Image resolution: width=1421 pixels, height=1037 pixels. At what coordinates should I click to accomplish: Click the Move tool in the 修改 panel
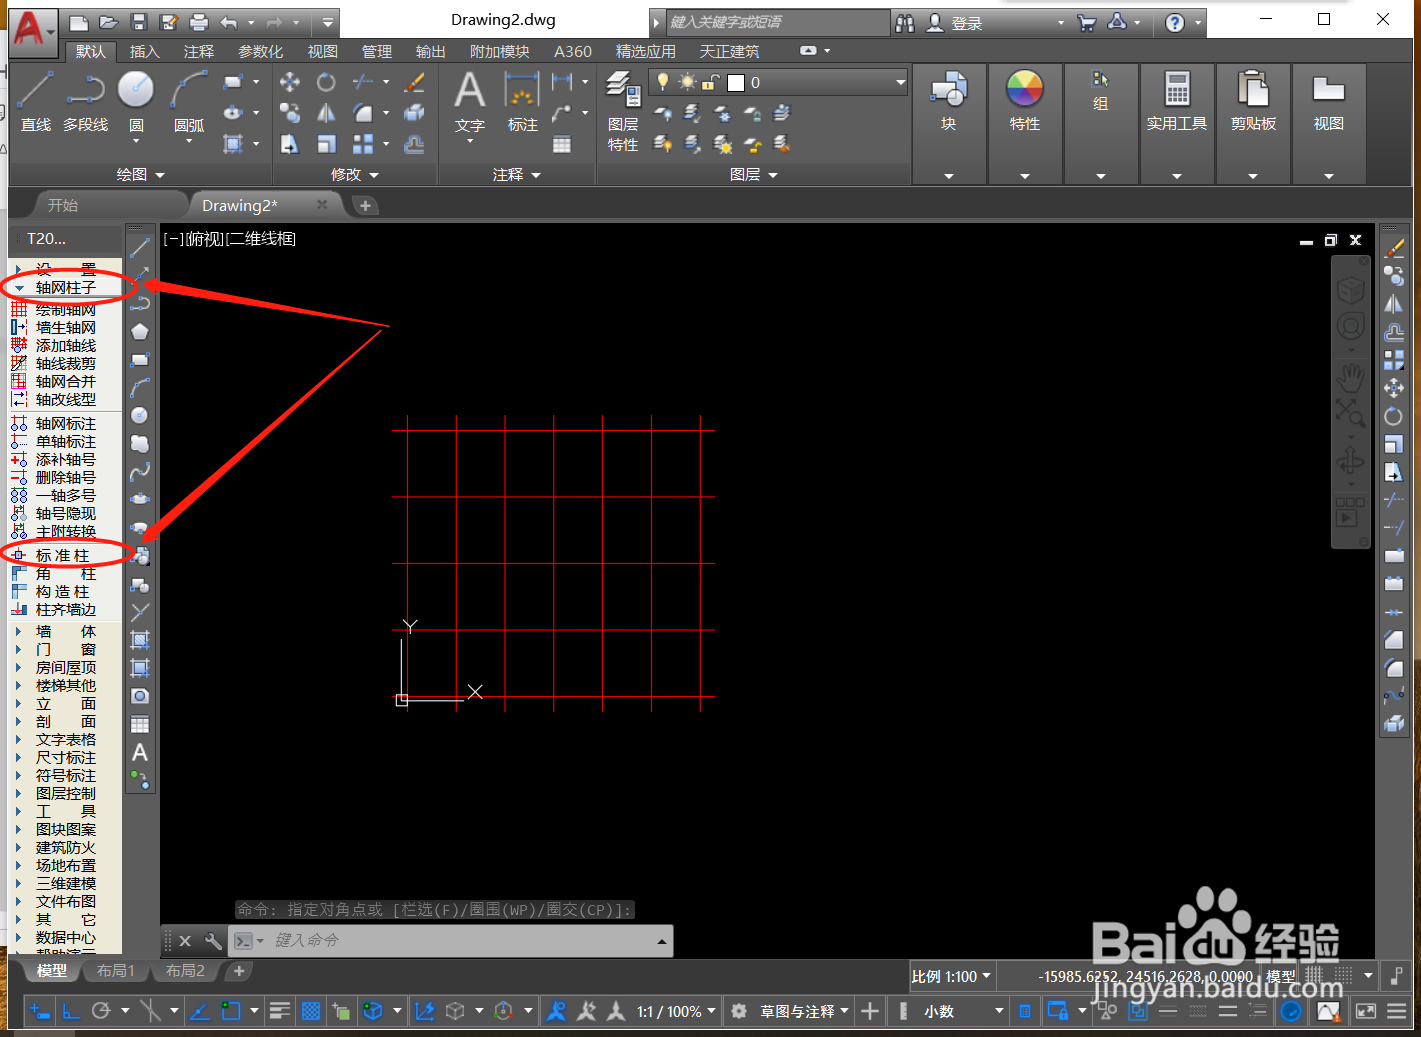tap(290, 82)
